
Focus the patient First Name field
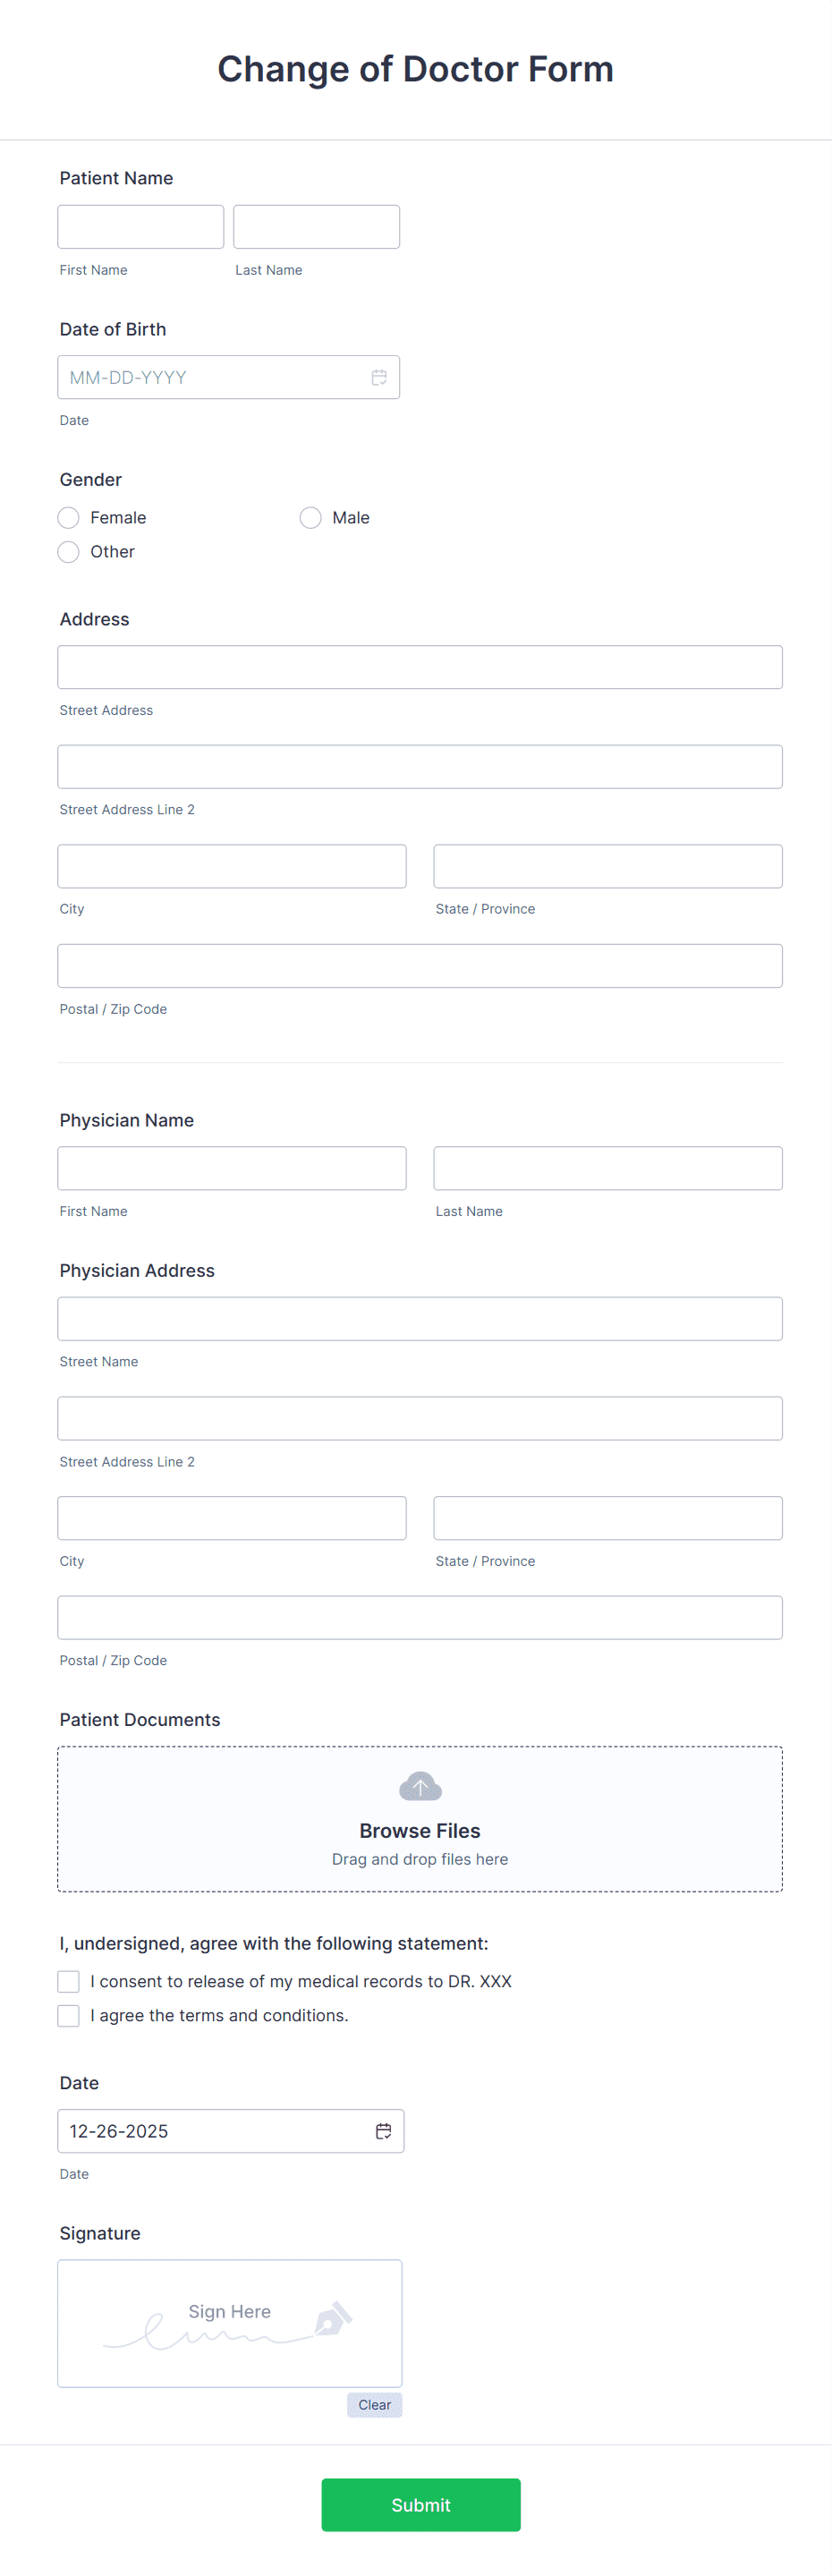[140, 226]
